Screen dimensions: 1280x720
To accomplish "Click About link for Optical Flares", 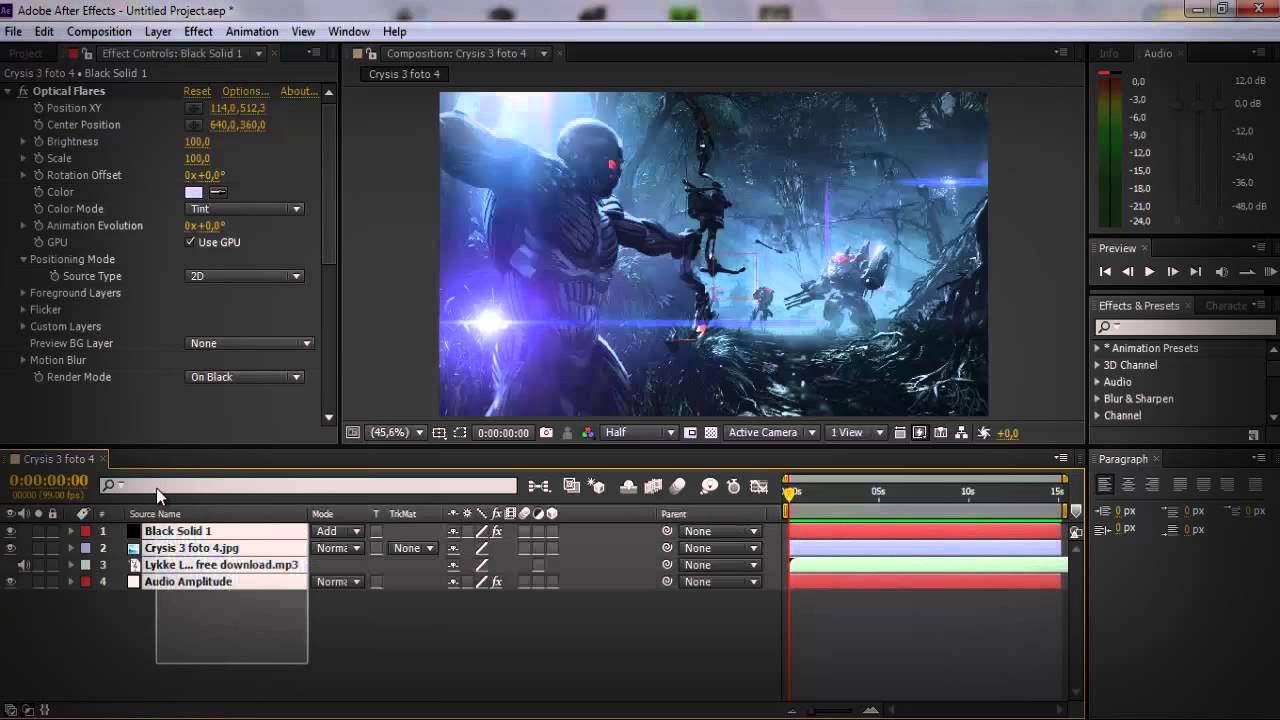I will coord(298,91).
